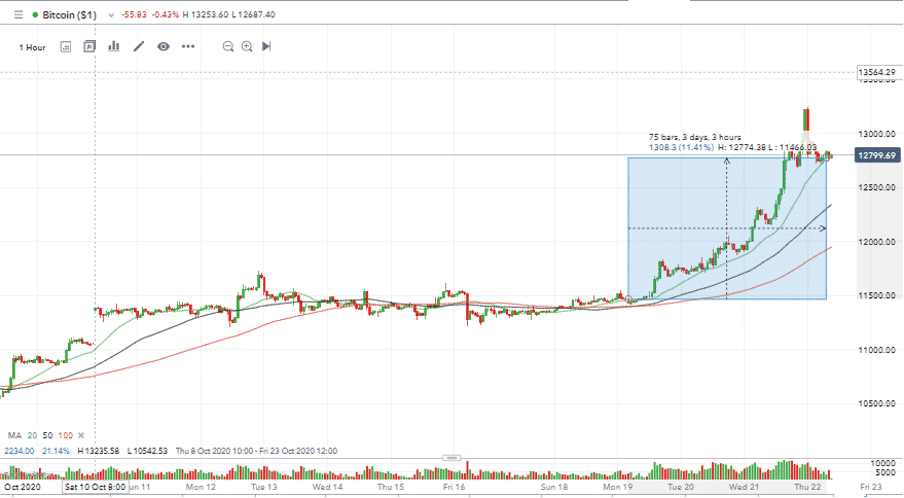Click the Wed 14 date axis label
Image resolution: width=904 pixels, height=498 pixels.
tap(327, 487)
